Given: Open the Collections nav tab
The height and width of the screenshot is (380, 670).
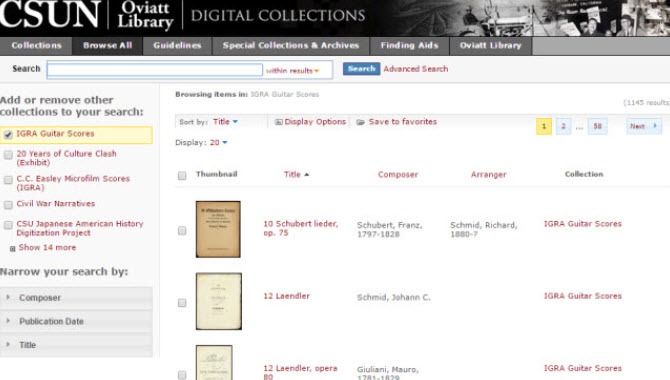Looking at the screenshot, I should 36,46.
